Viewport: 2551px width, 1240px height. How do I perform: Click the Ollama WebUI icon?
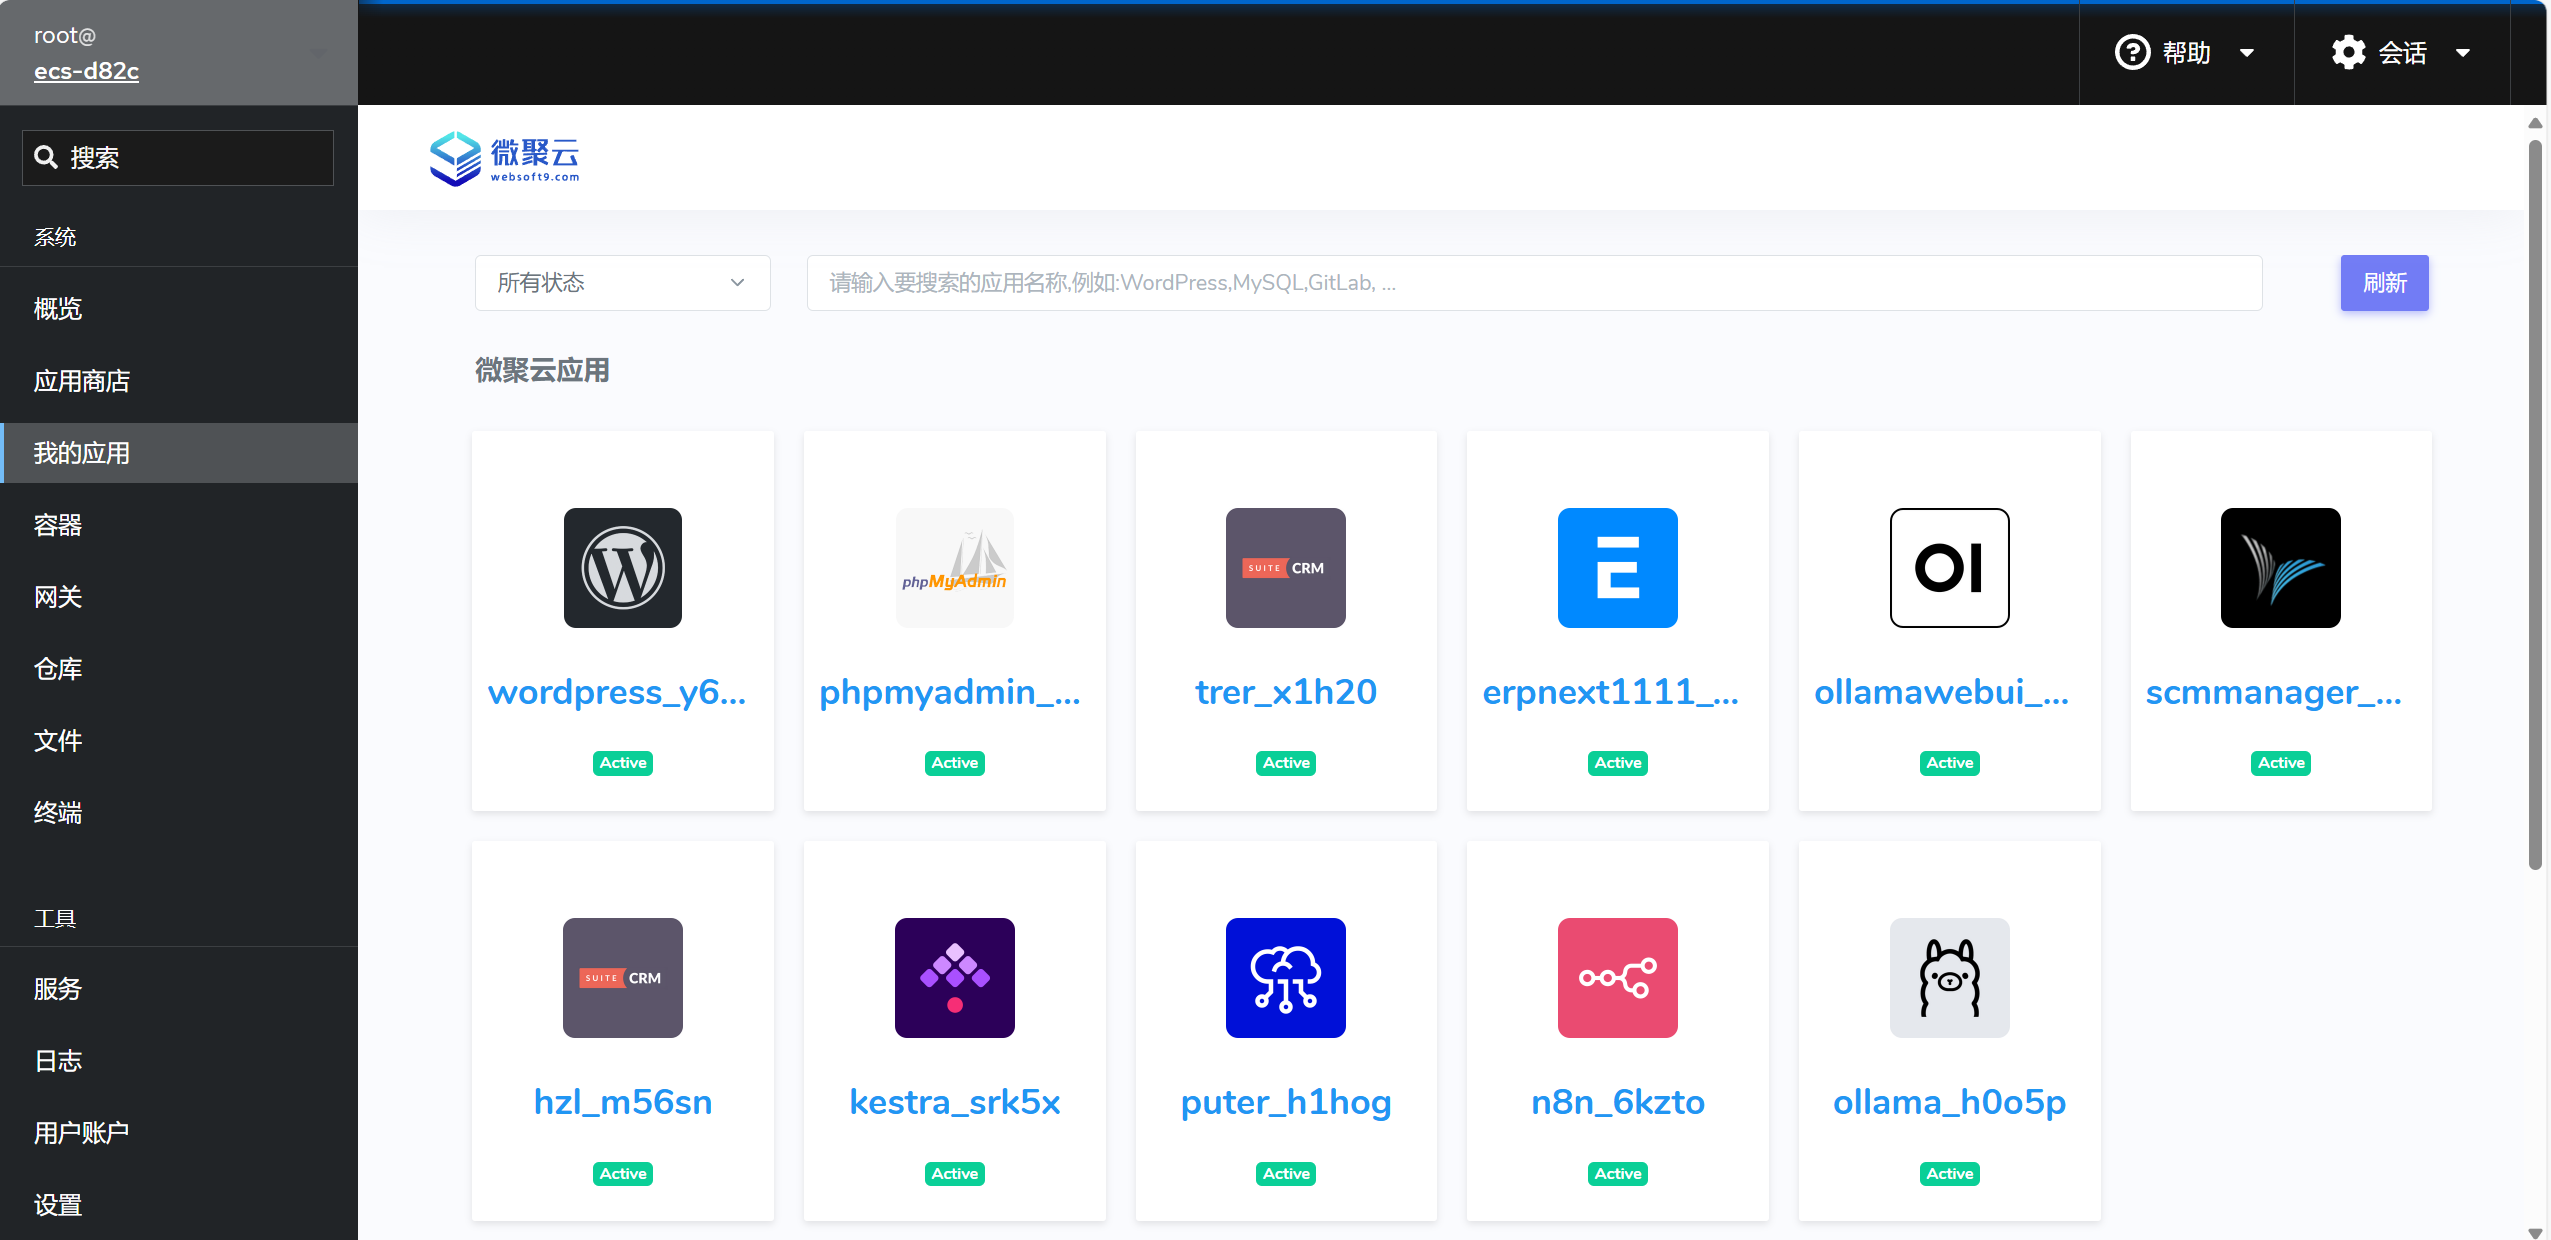pos(1948,567)
